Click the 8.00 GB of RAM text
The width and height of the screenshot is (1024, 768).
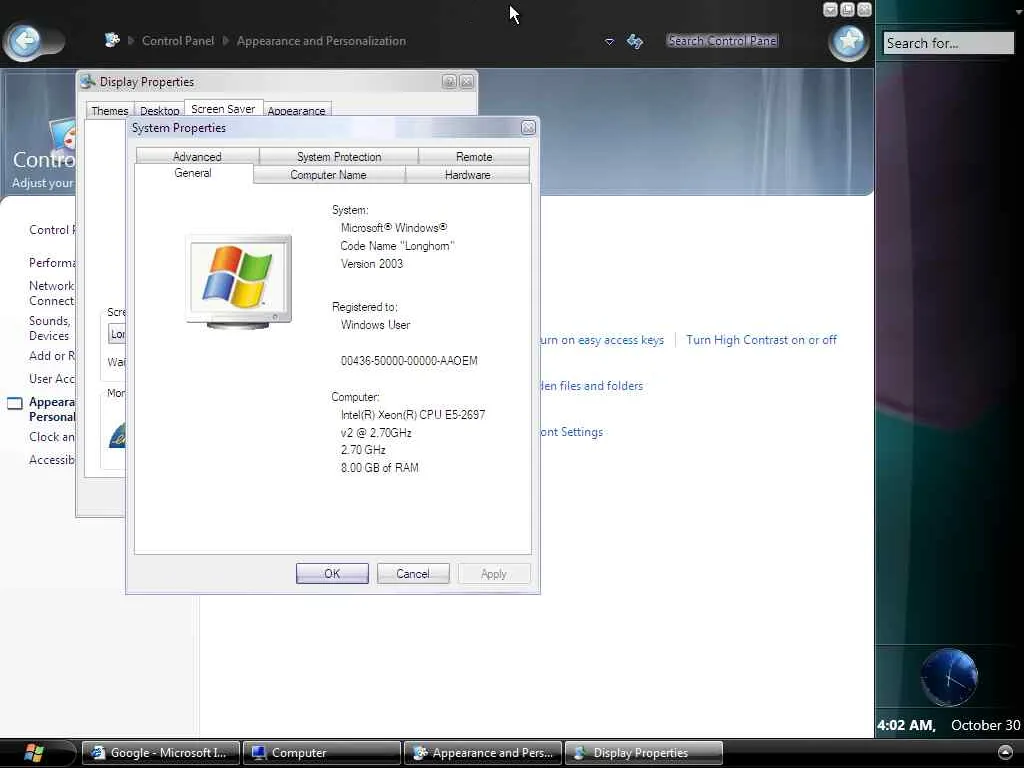(379, 468)
